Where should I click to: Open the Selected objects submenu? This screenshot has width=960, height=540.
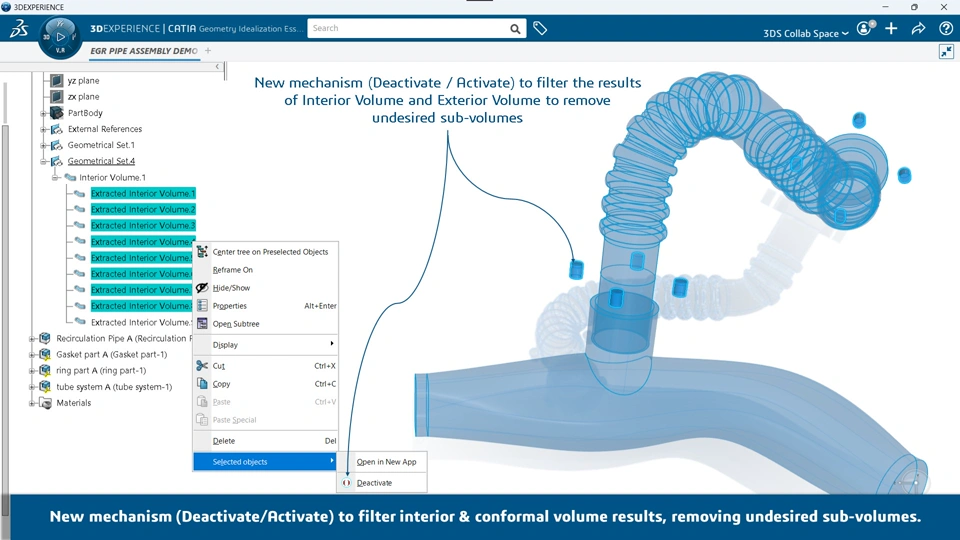click(x=266, y=461)
